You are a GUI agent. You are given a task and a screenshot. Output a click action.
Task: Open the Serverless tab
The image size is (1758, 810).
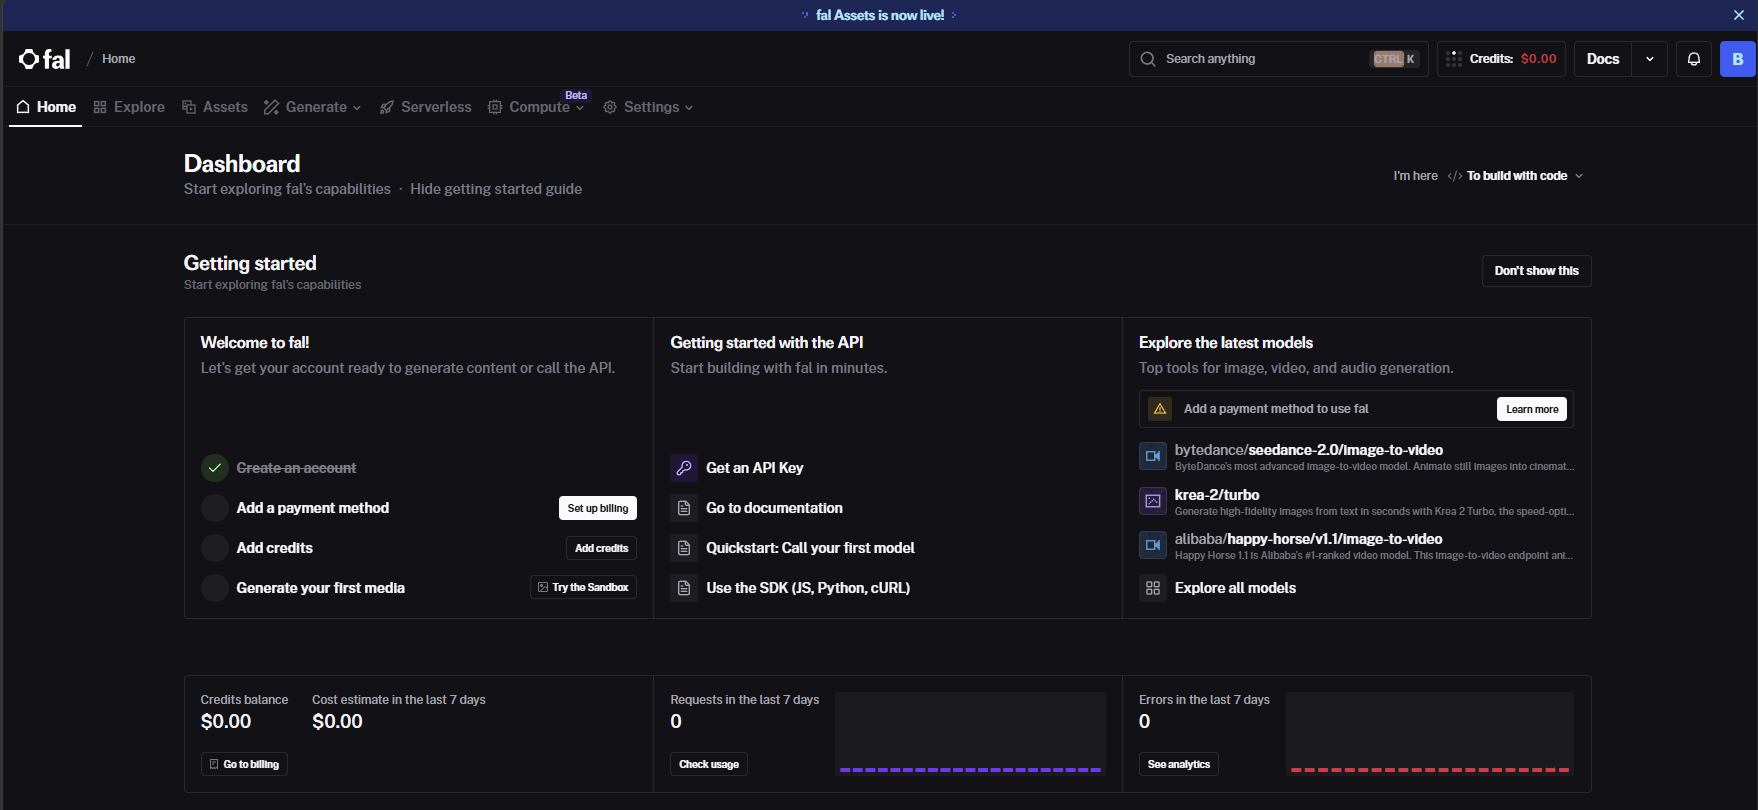tap(425, 107)
